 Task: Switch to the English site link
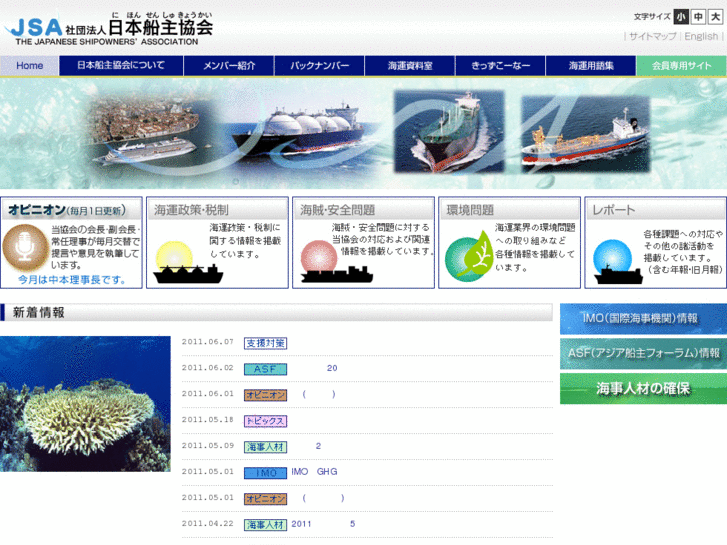click(x=701, y=36)
